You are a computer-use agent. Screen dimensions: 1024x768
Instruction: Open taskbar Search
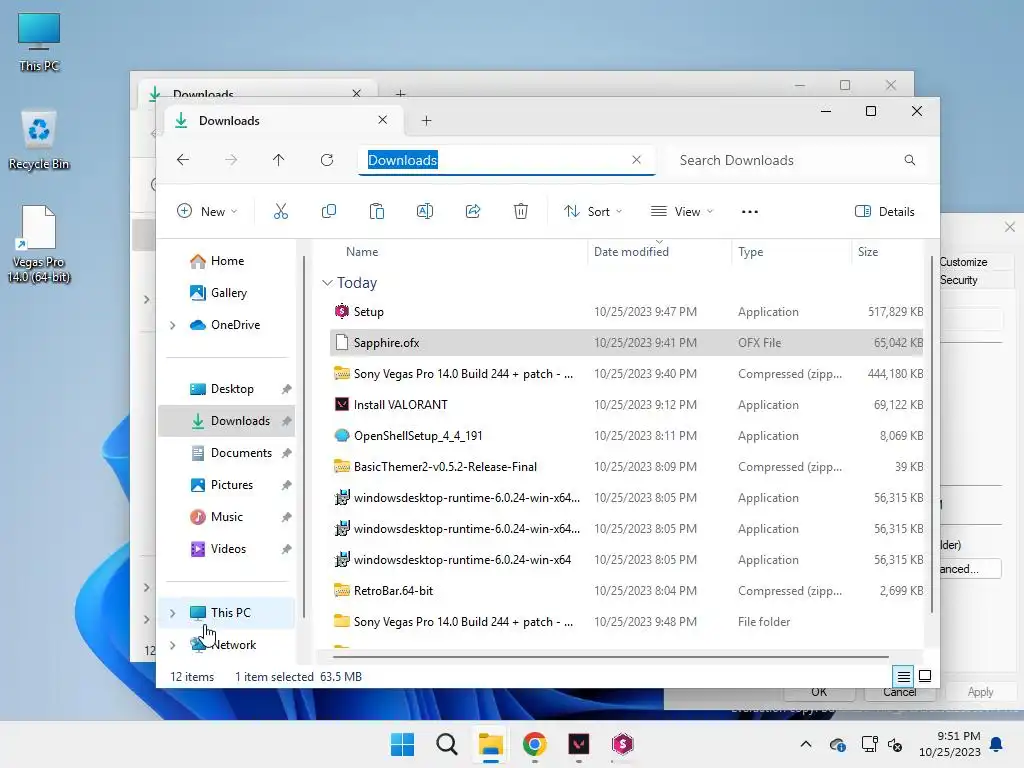447,744
